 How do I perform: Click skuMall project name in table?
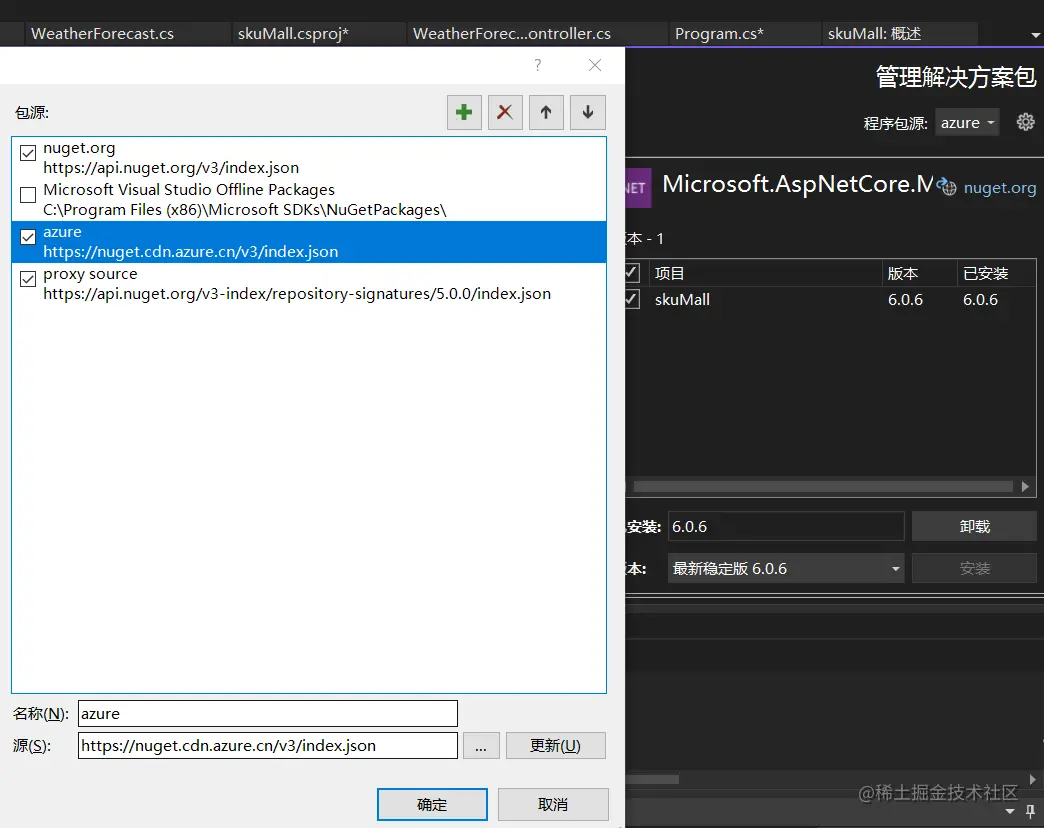click(682, 300)
